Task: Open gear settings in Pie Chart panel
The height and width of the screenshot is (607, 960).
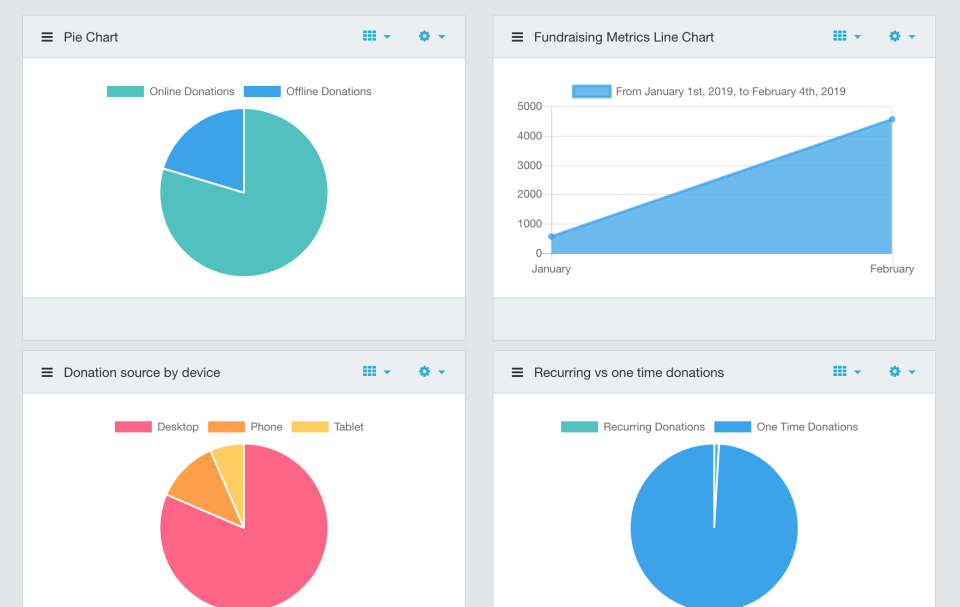Action: pyautogui.click(x=424, y=36)
